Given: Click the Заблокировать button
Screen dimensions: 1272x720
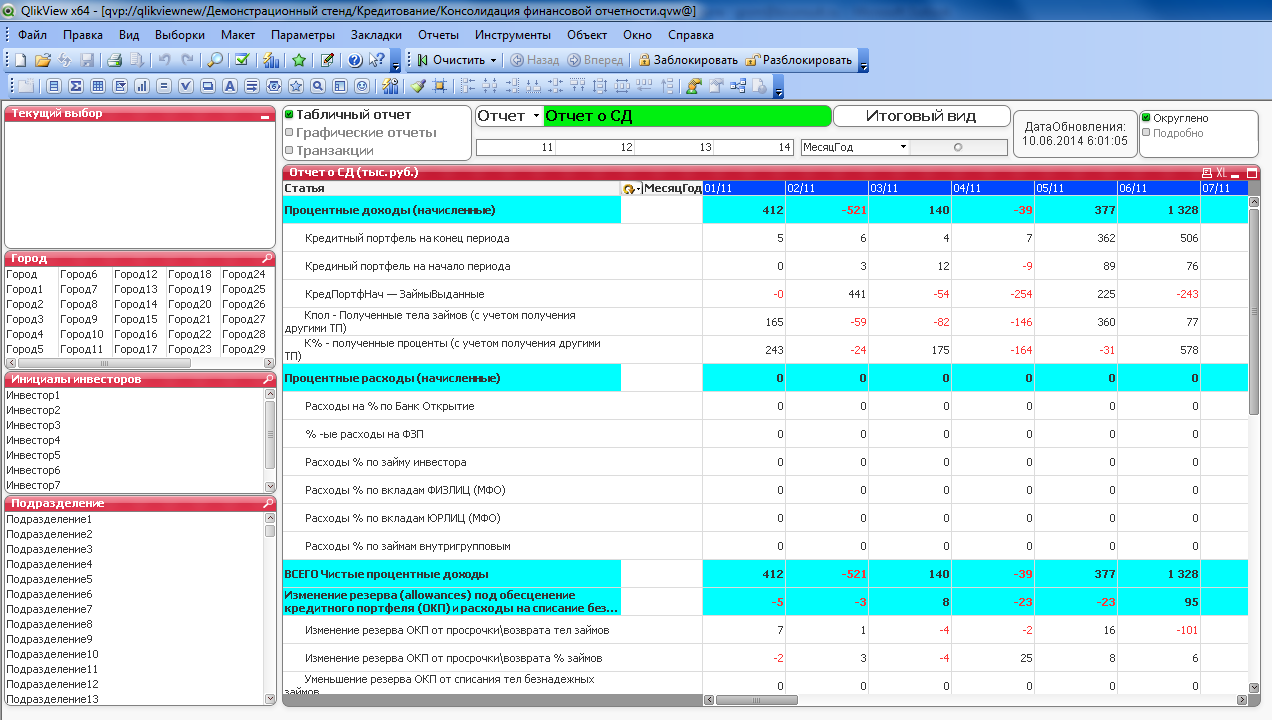Looking at the screenshot, I should 688,60.
